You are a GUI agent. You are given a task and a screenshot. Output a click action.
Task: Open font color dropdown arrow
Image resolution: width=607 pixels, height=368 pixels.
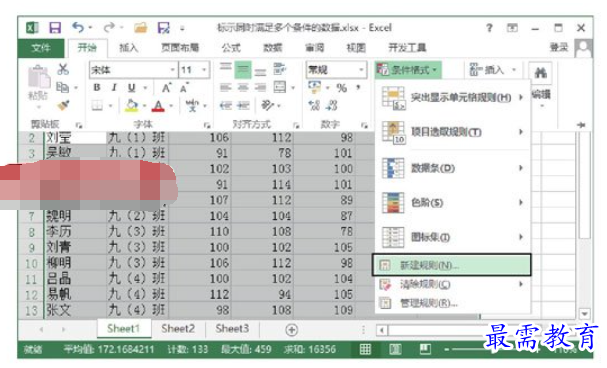[x=171, y=106]
